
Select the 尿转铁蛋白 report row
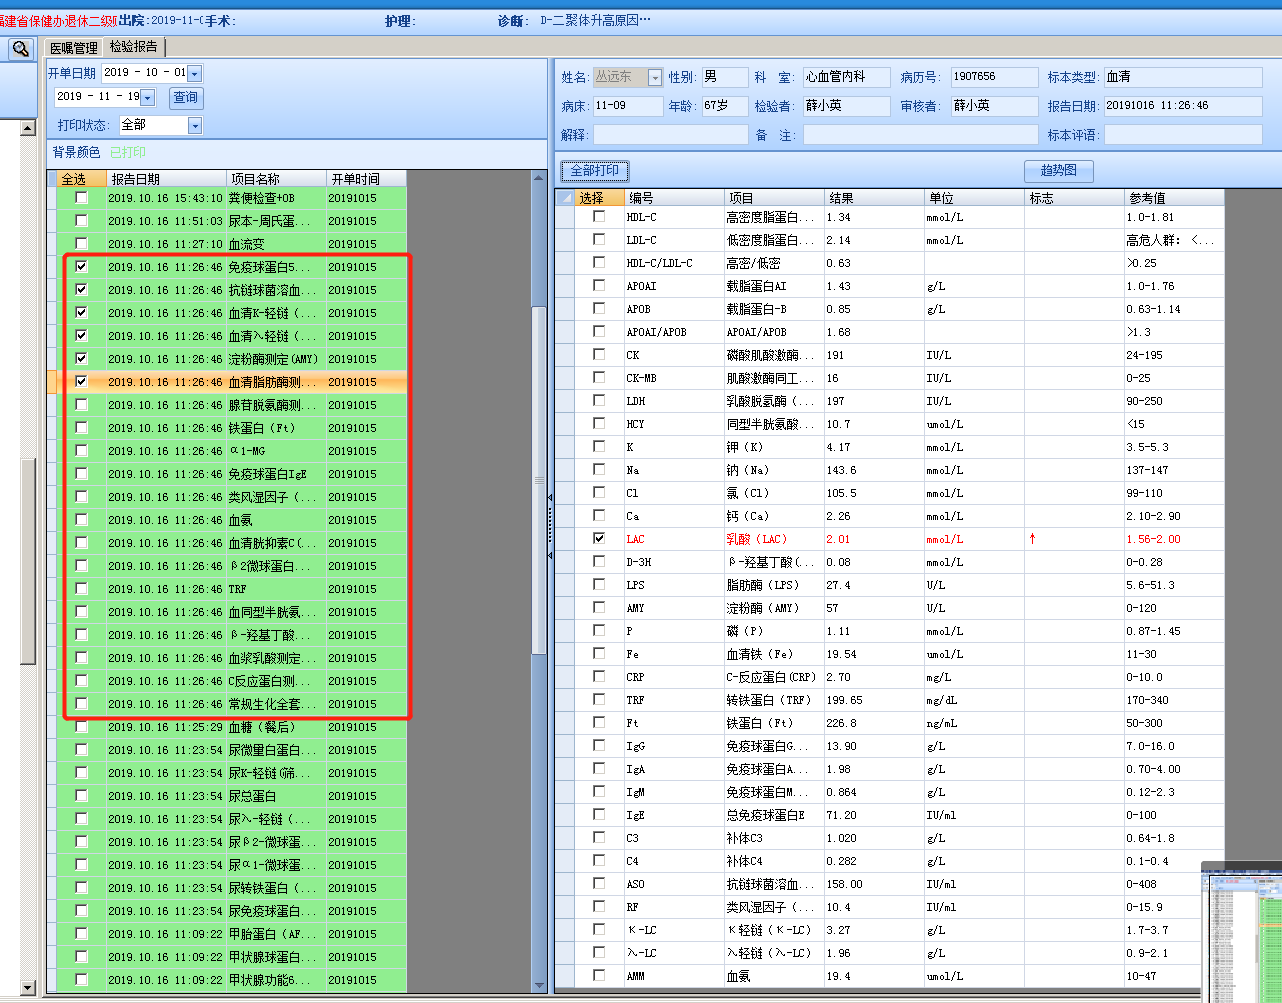pyautogui.click(x=227, y=888)
